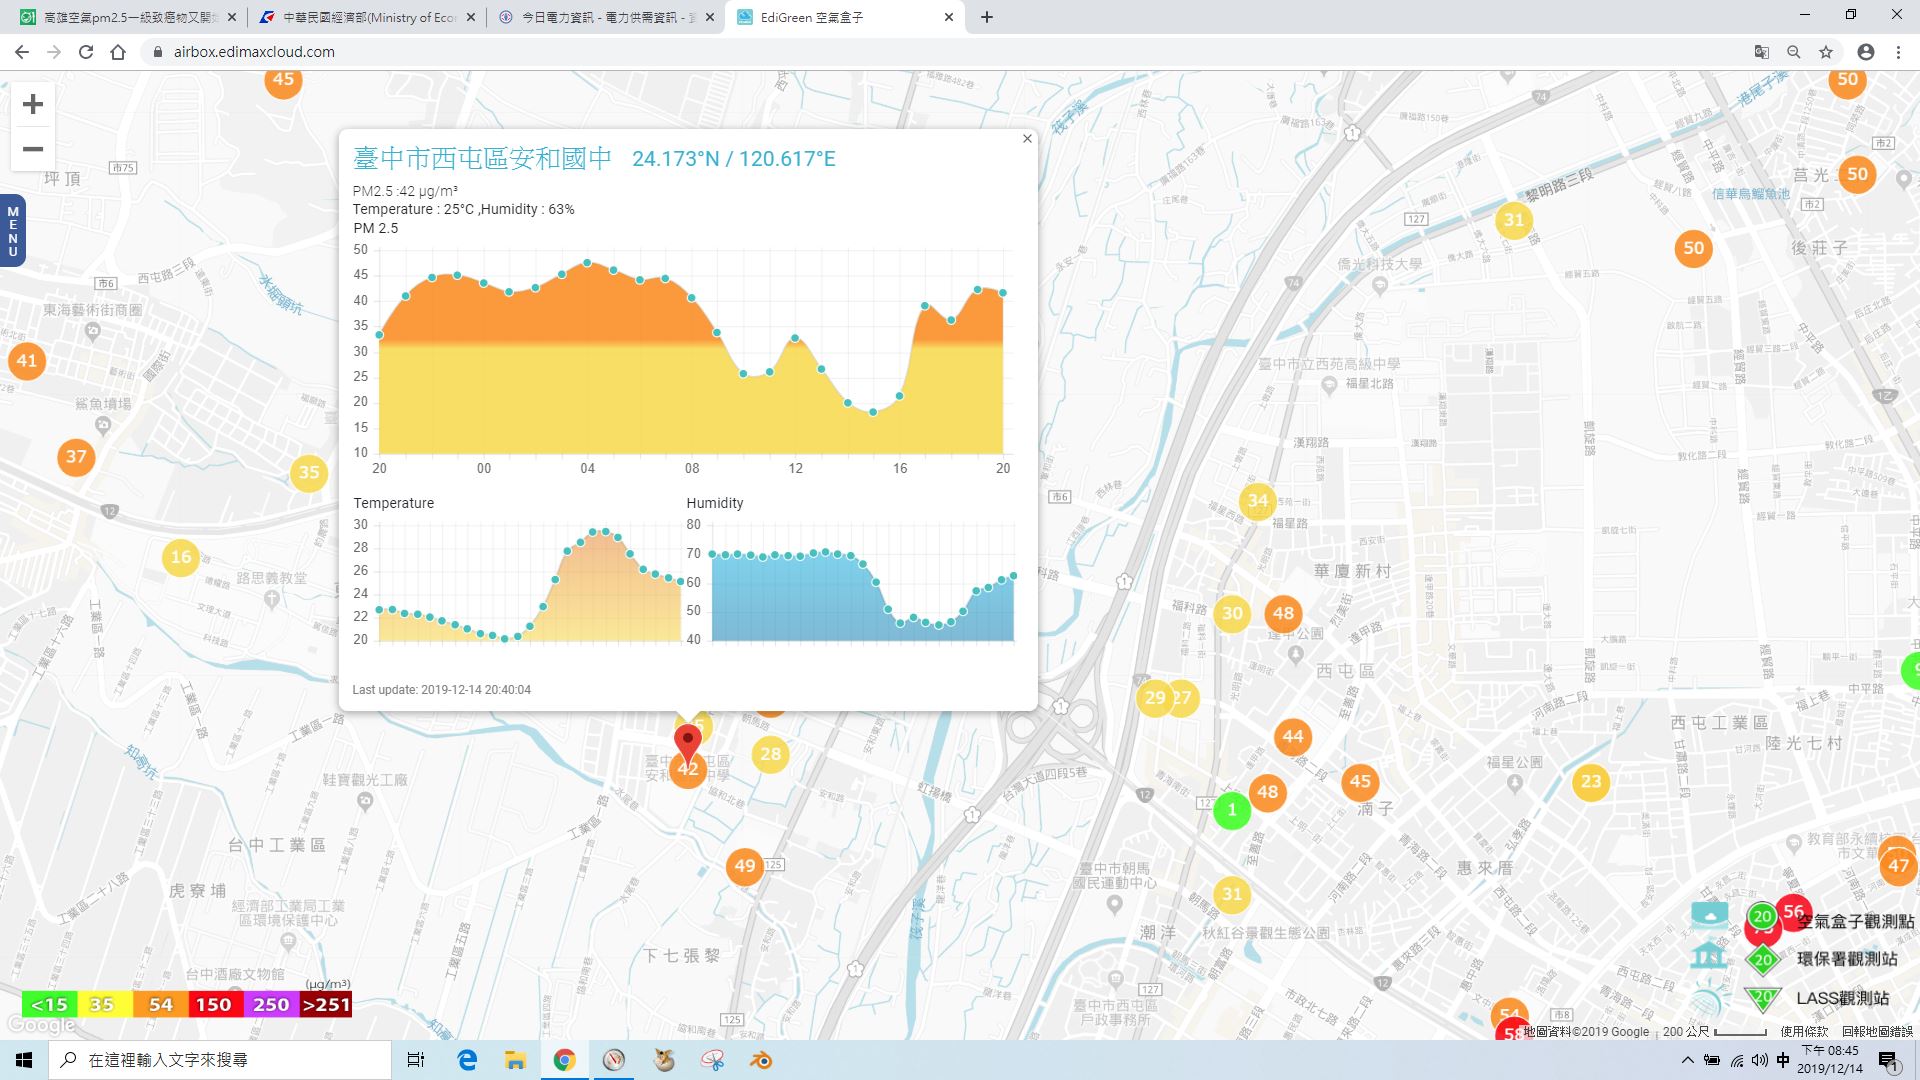
Task: Bookmark this page with star icon
Action: pyautogui.click(x=1826, y=52)
